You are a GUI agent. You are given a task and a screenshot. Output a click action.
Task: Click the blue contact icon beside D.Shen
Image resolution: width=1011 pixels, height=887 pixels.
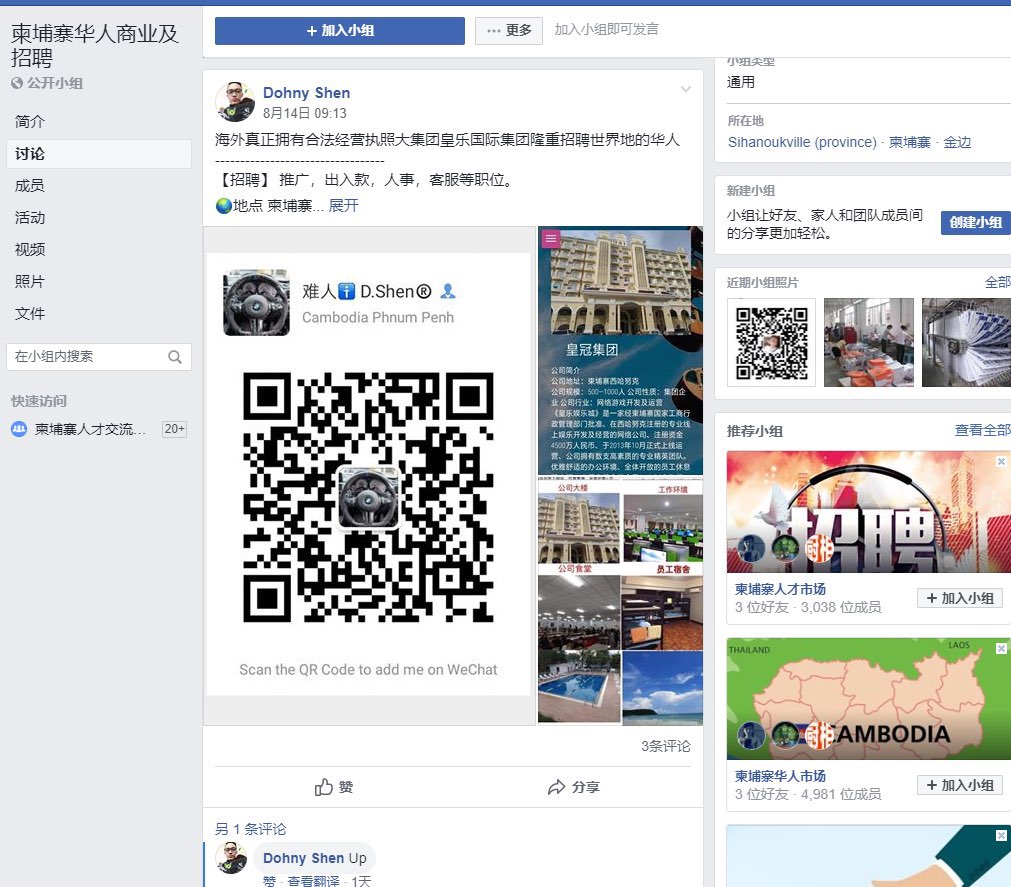click(x=447, y=291)
